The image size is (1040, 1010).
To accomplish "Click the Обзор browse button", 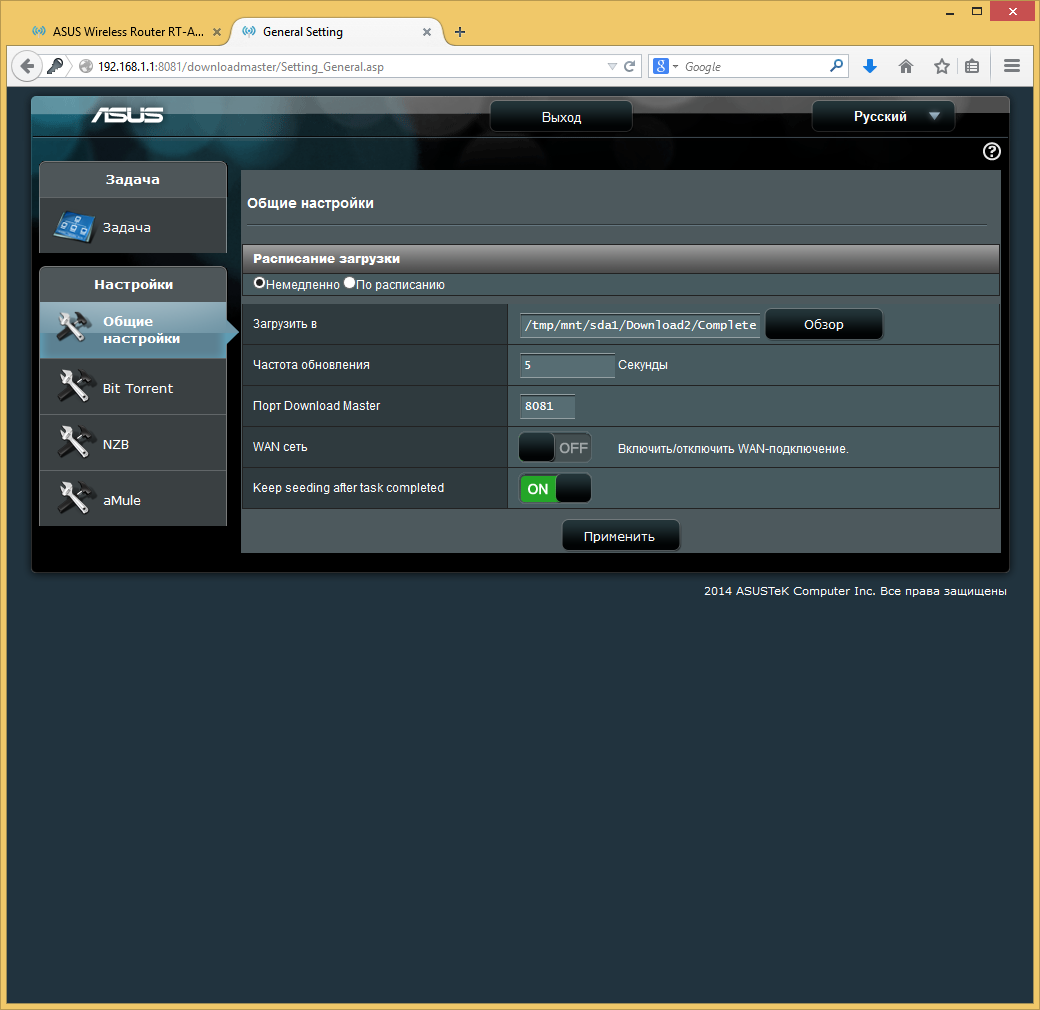I will [x=824, y=324].
